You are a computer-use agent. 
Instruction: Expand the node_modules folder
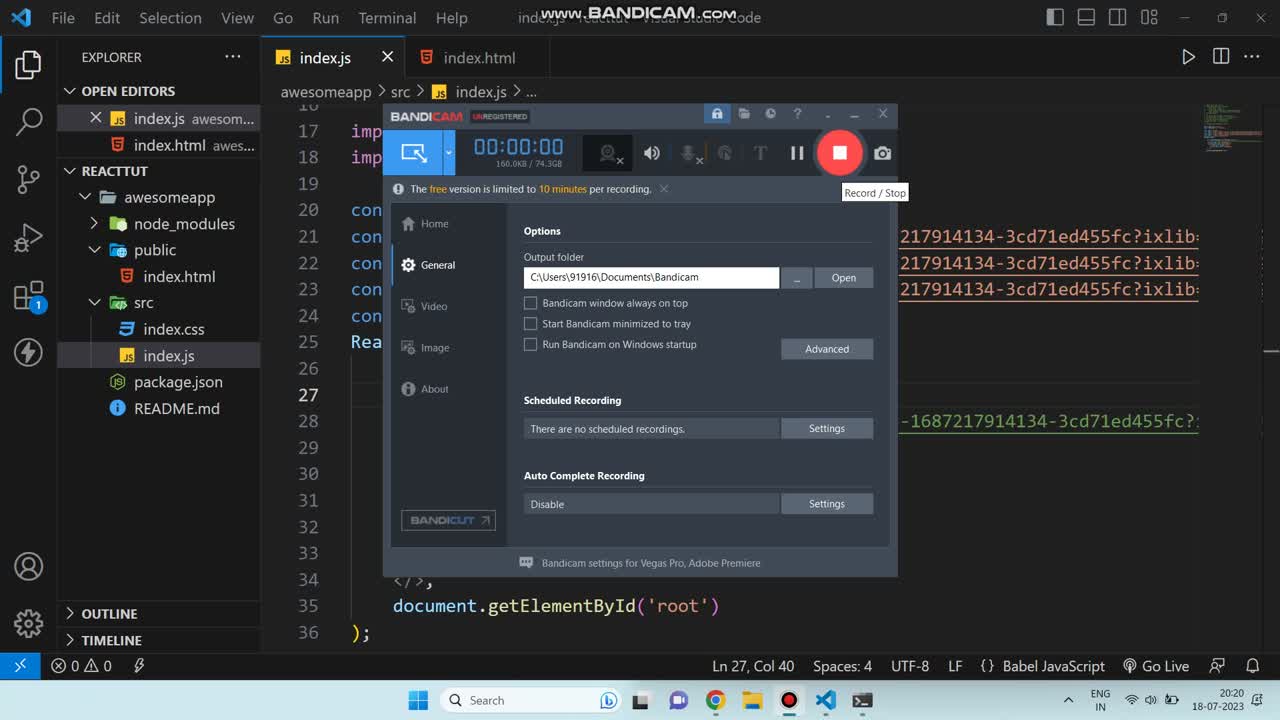[184, 224]
